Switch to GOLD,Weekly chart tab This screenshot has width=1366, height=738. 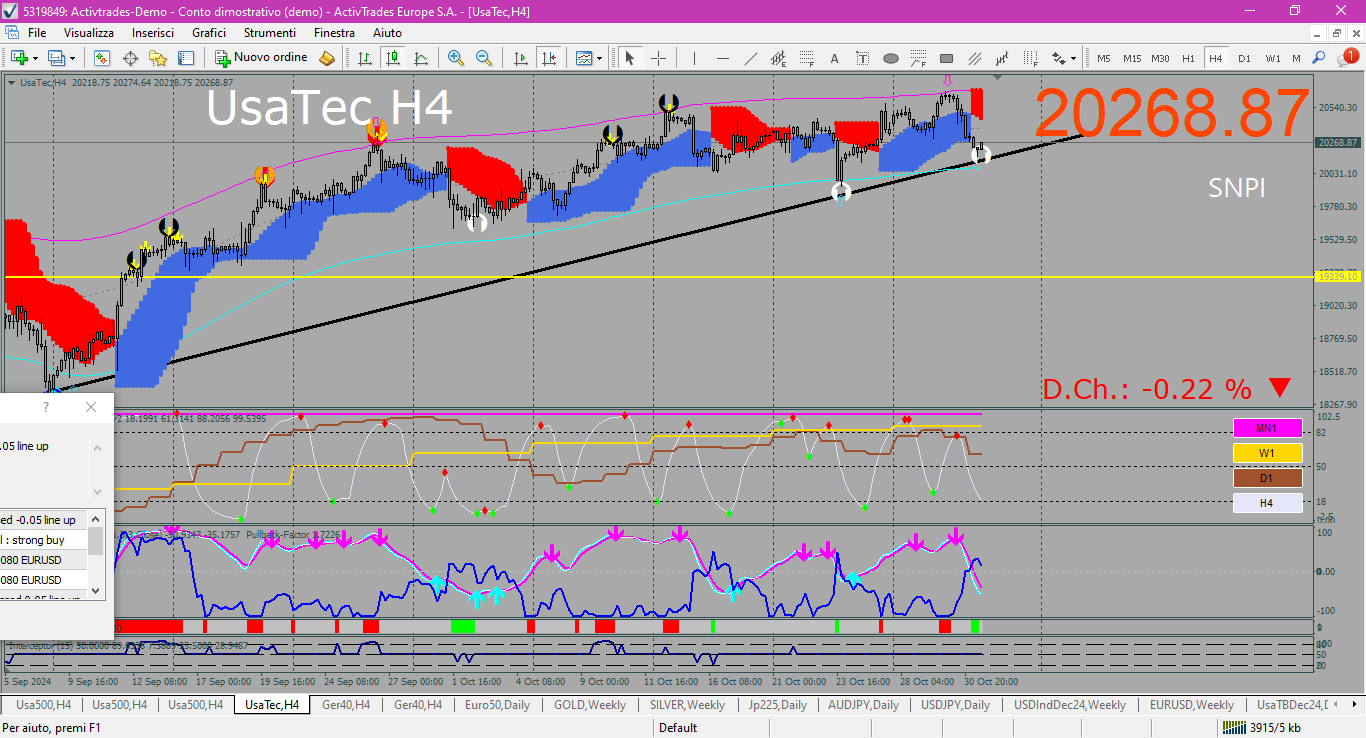pos(590,705)
